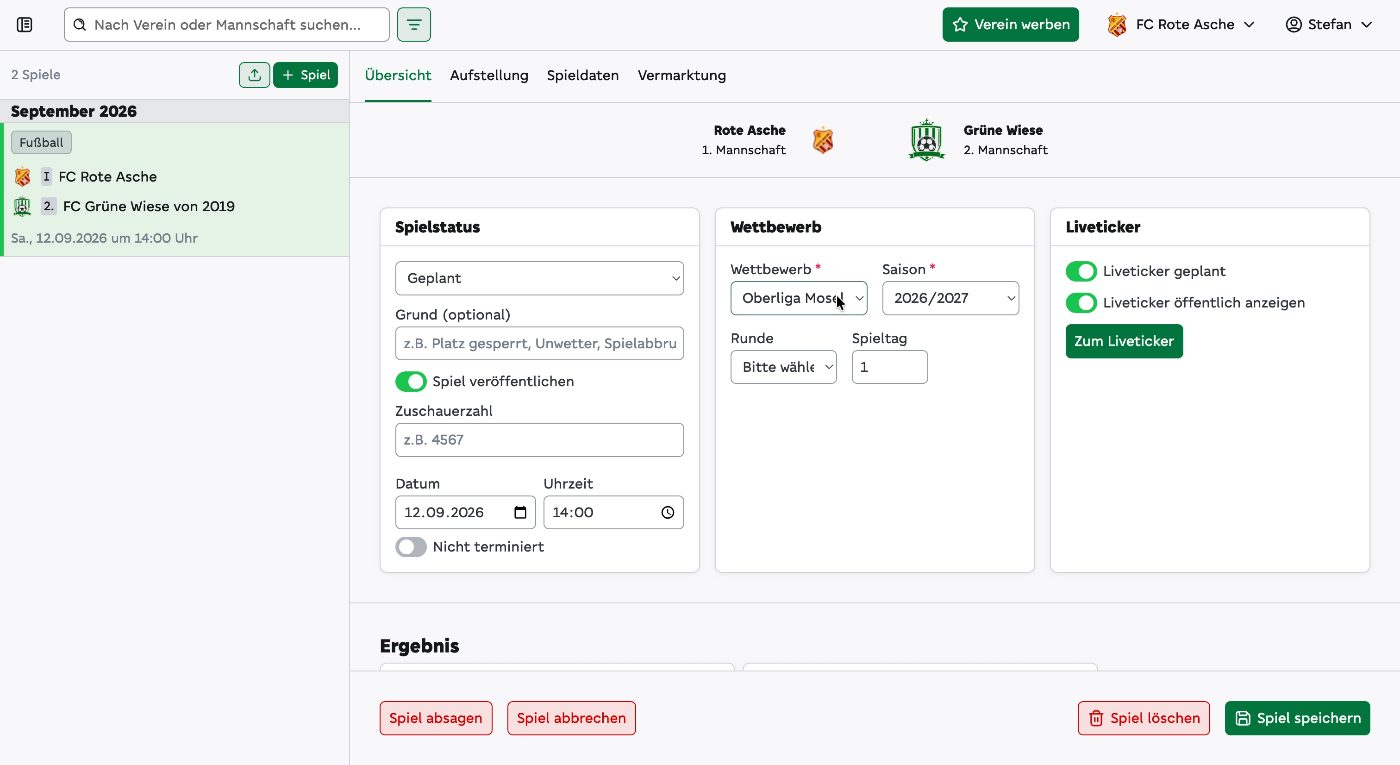This screenshot has height=765, width=1400.
Task: Open the calendar picker in the Datum field
Action: 520,512
